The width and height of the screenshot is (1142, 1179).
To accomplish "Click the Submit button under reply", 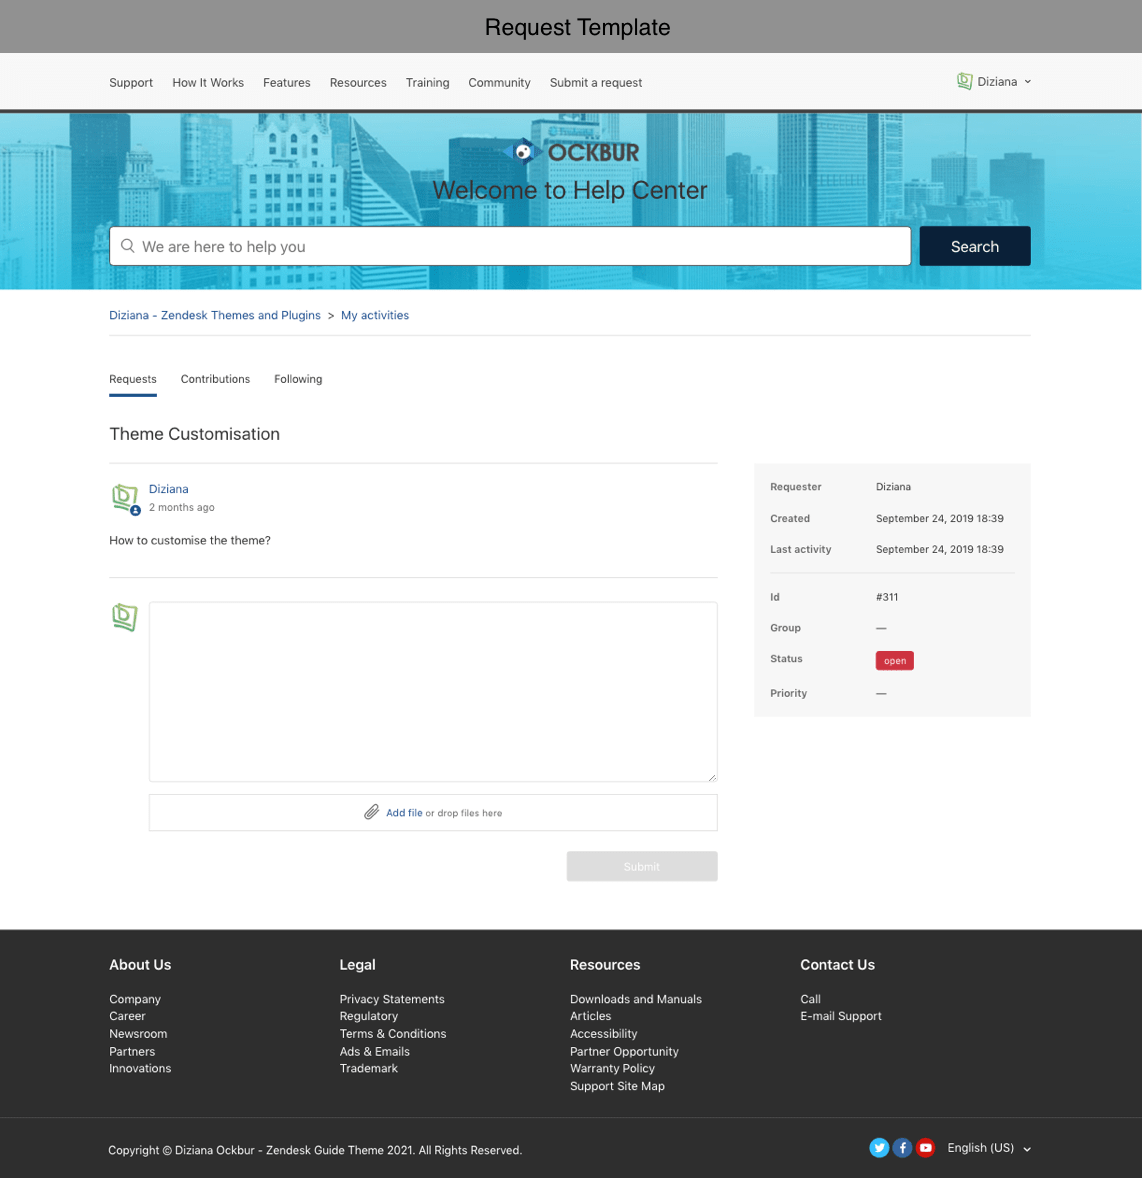I will pyautogui.click(x=642, y=866).
